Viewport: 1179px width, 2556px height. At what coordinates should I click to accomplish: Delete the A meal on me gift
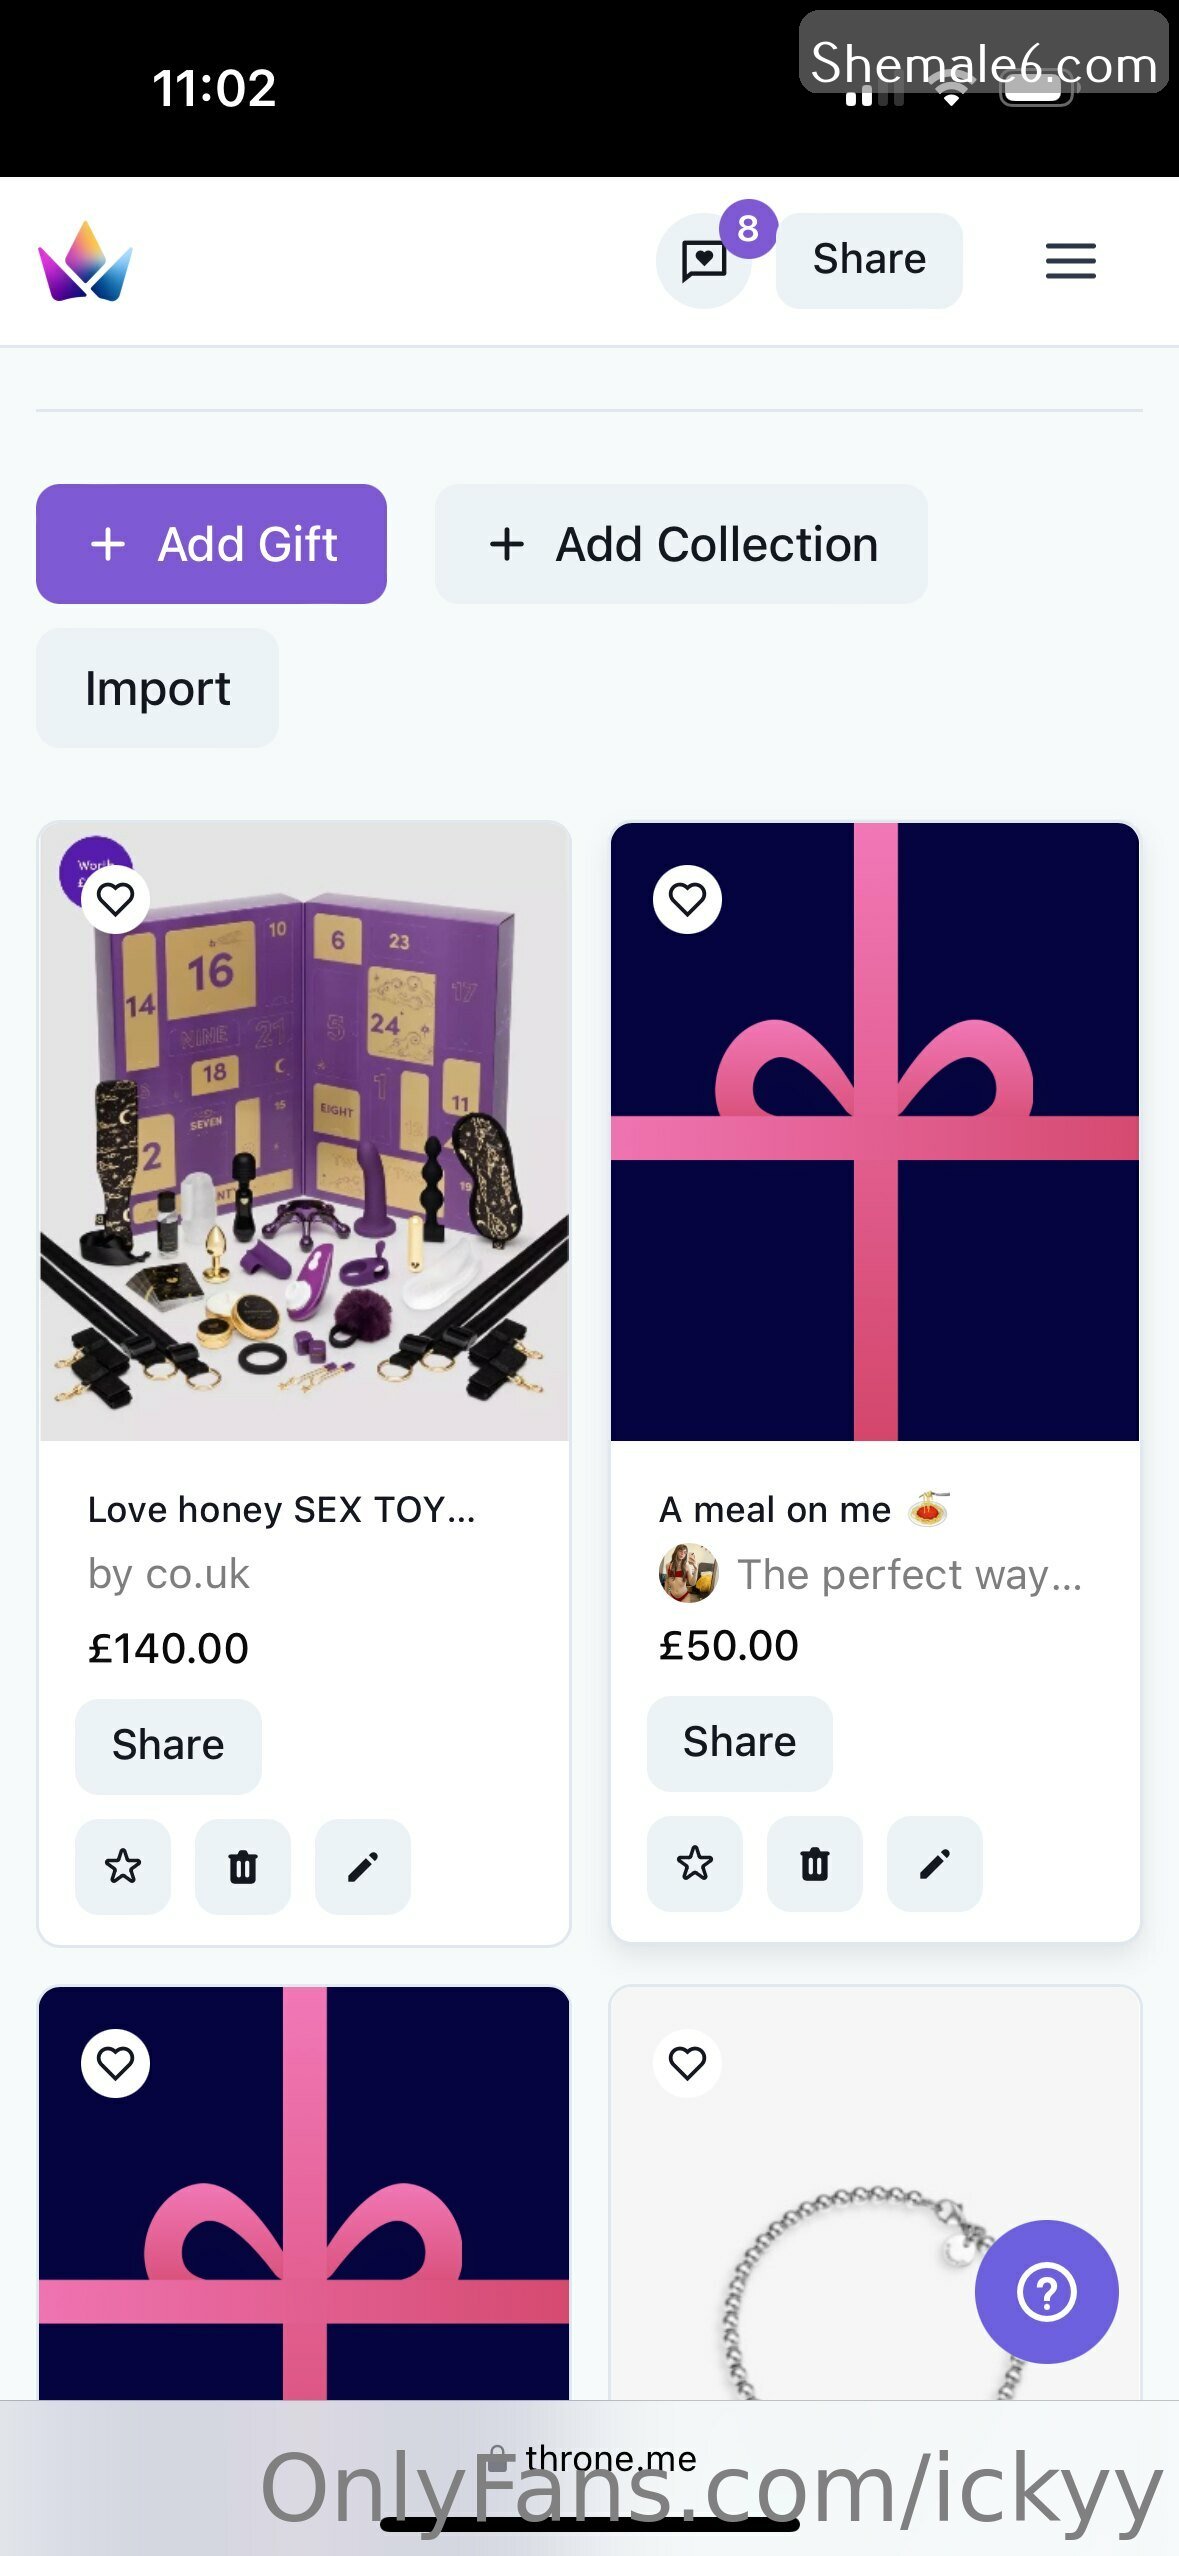click(815, 1863)
